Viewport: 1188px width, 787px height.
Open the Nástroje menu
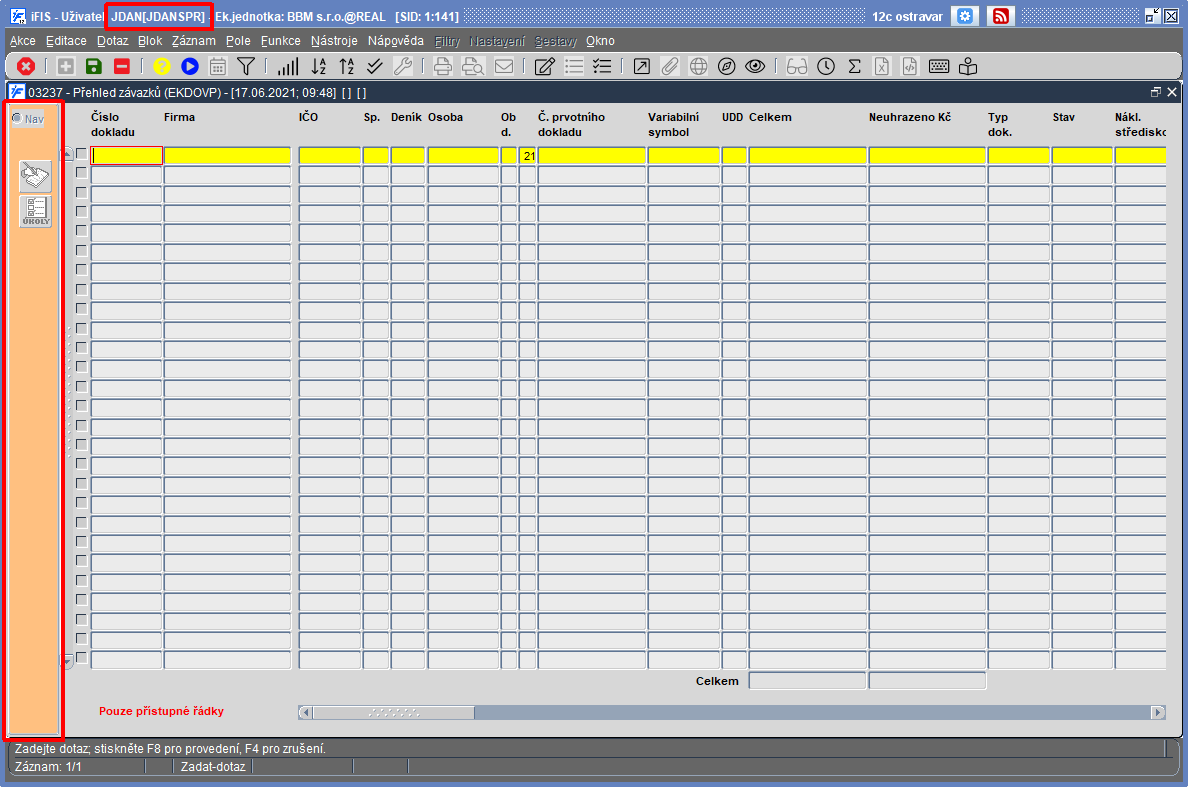pos(334,41)
